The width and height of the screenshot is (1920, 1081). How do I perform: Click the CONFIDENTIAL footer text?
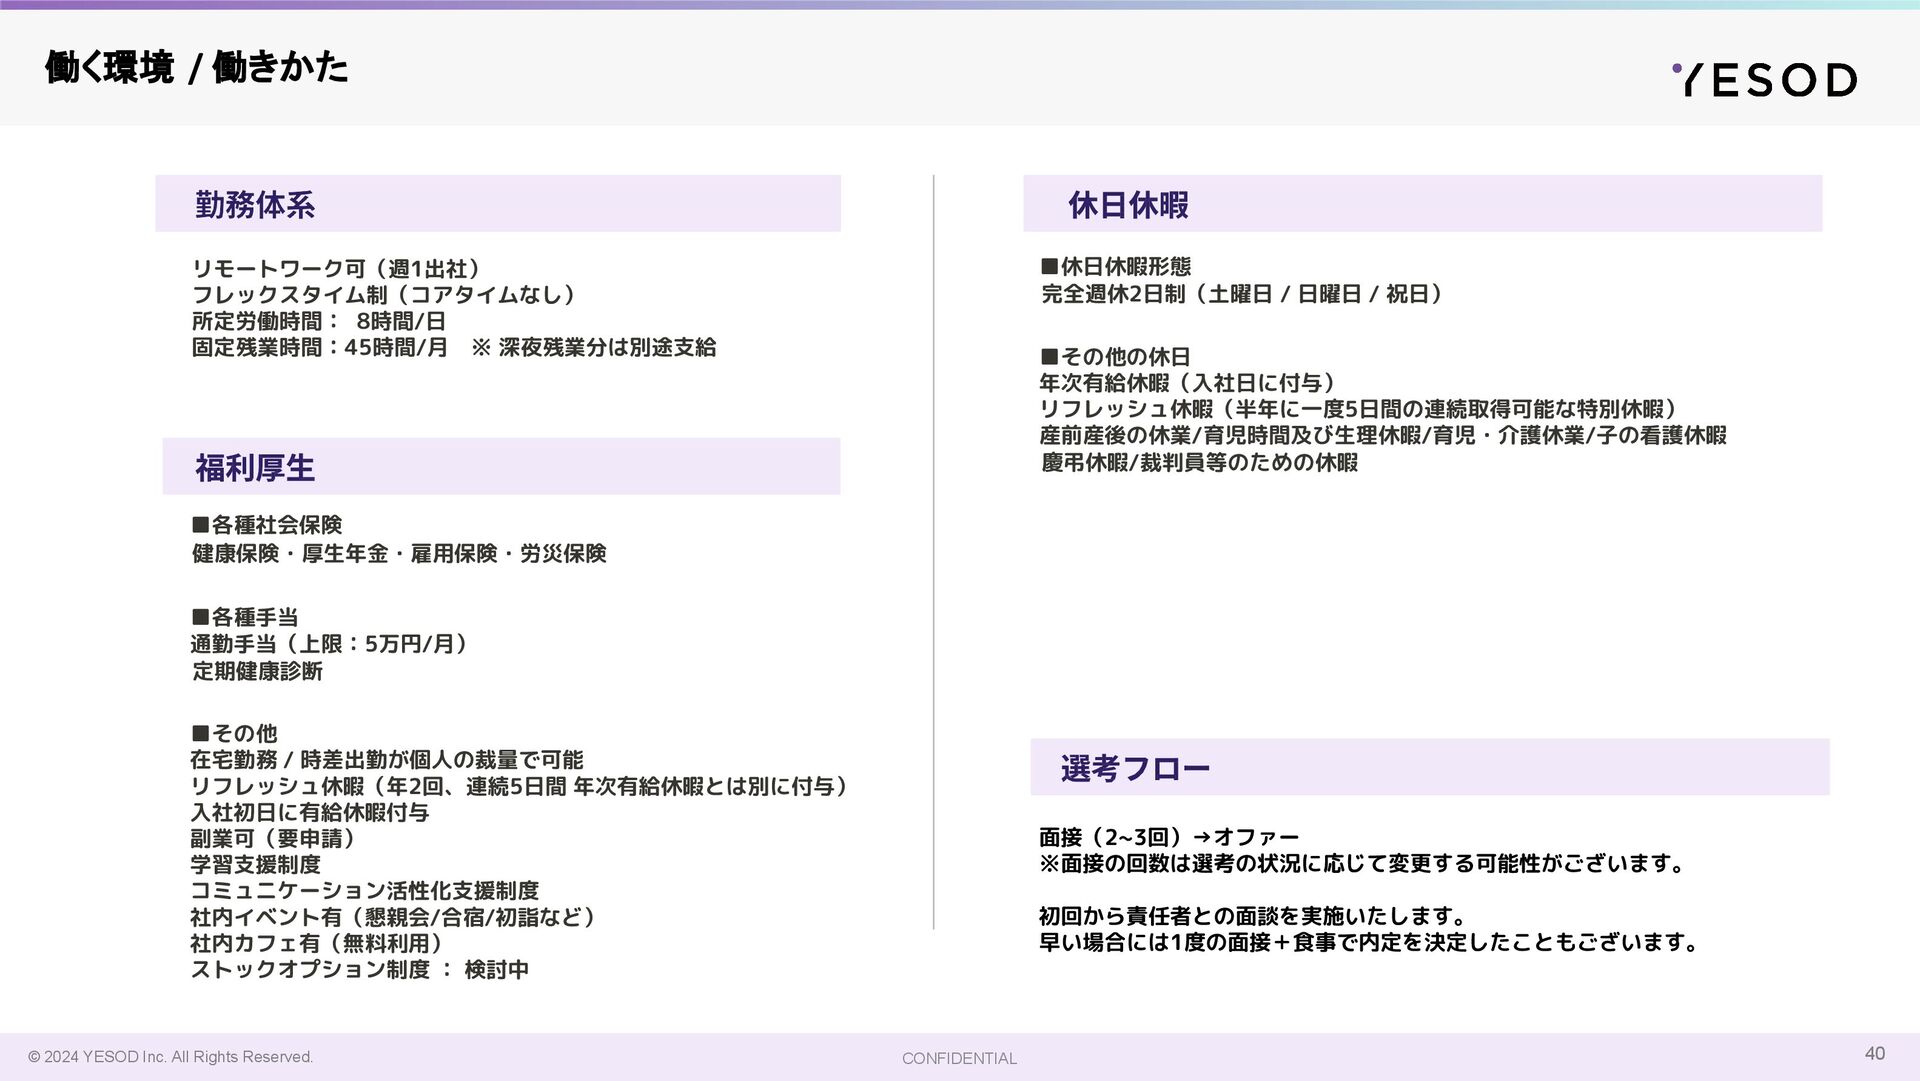point(959,1058)
